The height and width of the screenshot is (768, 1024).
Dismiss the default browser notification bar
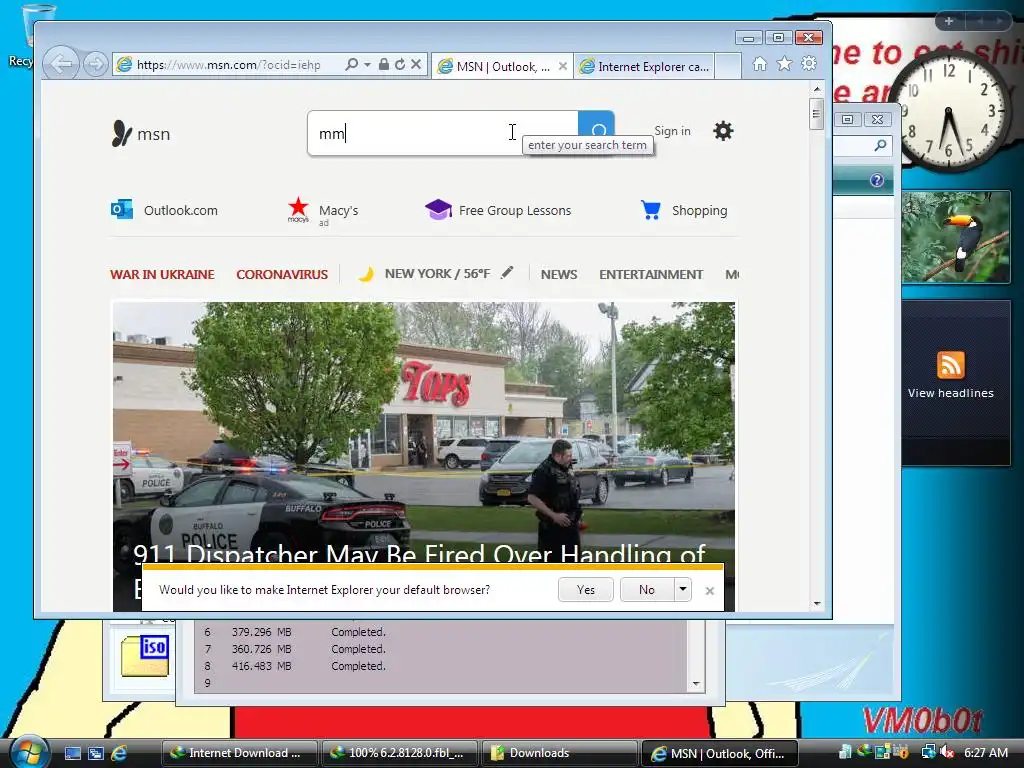(710, 590)
